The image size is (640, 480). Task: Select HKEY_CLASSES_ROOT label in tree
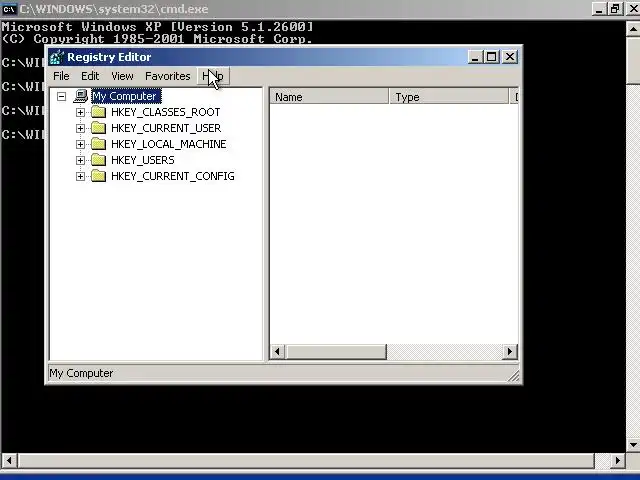[166, 112]
